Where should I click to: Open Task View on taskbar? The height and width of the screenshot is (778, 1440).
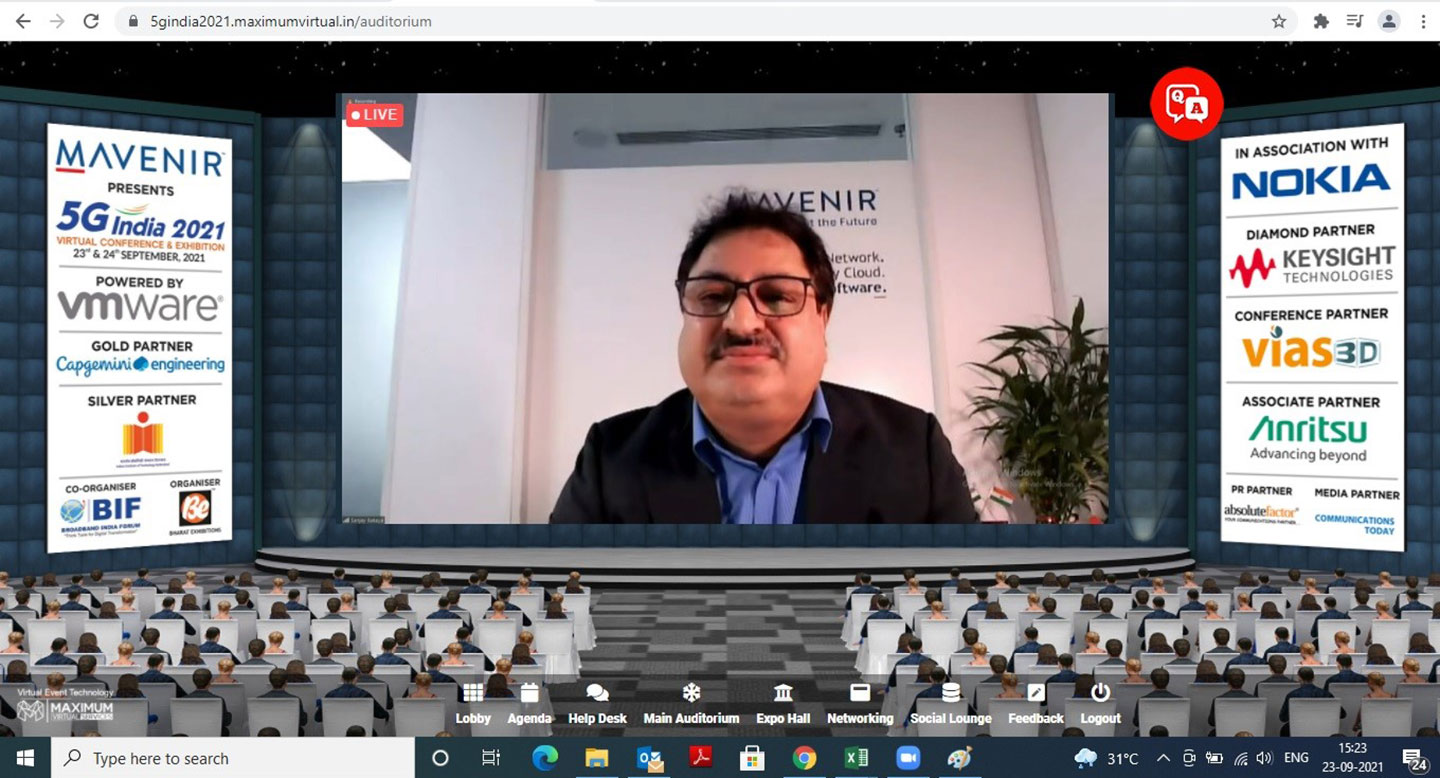pyautogui.click(x=491, y=758)
